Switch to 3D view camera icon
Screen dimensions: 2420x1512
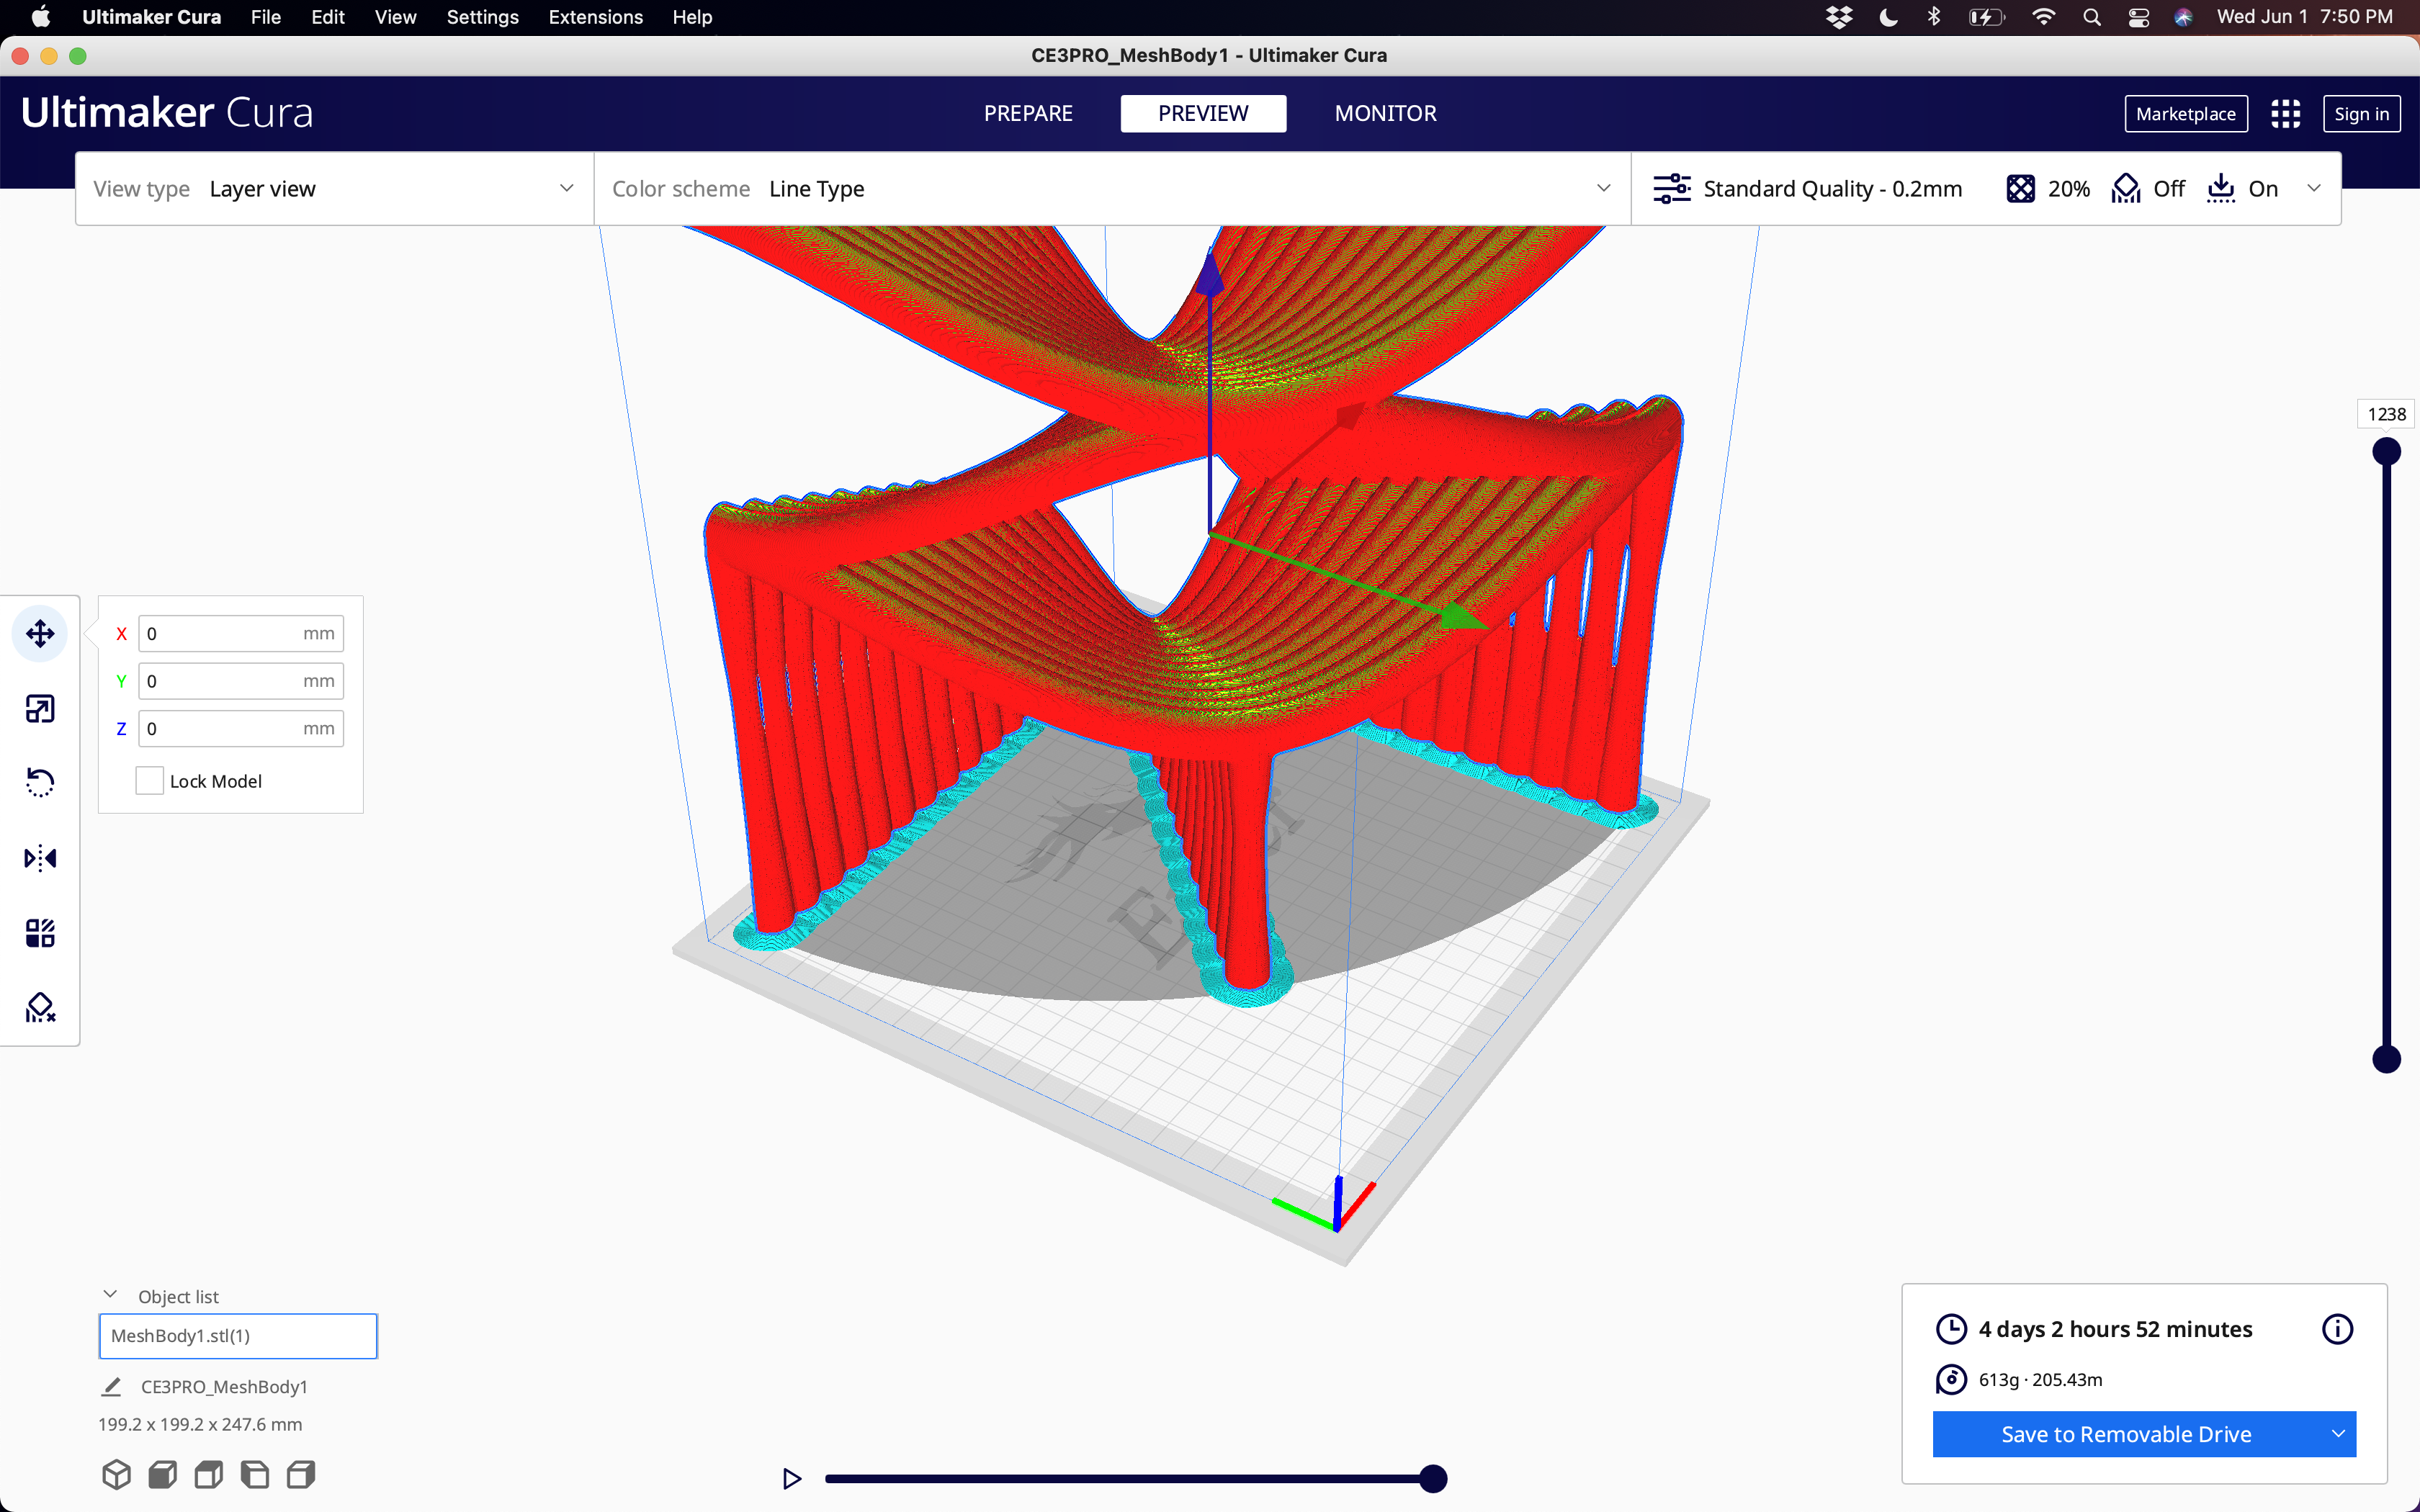pos(116,1474)
